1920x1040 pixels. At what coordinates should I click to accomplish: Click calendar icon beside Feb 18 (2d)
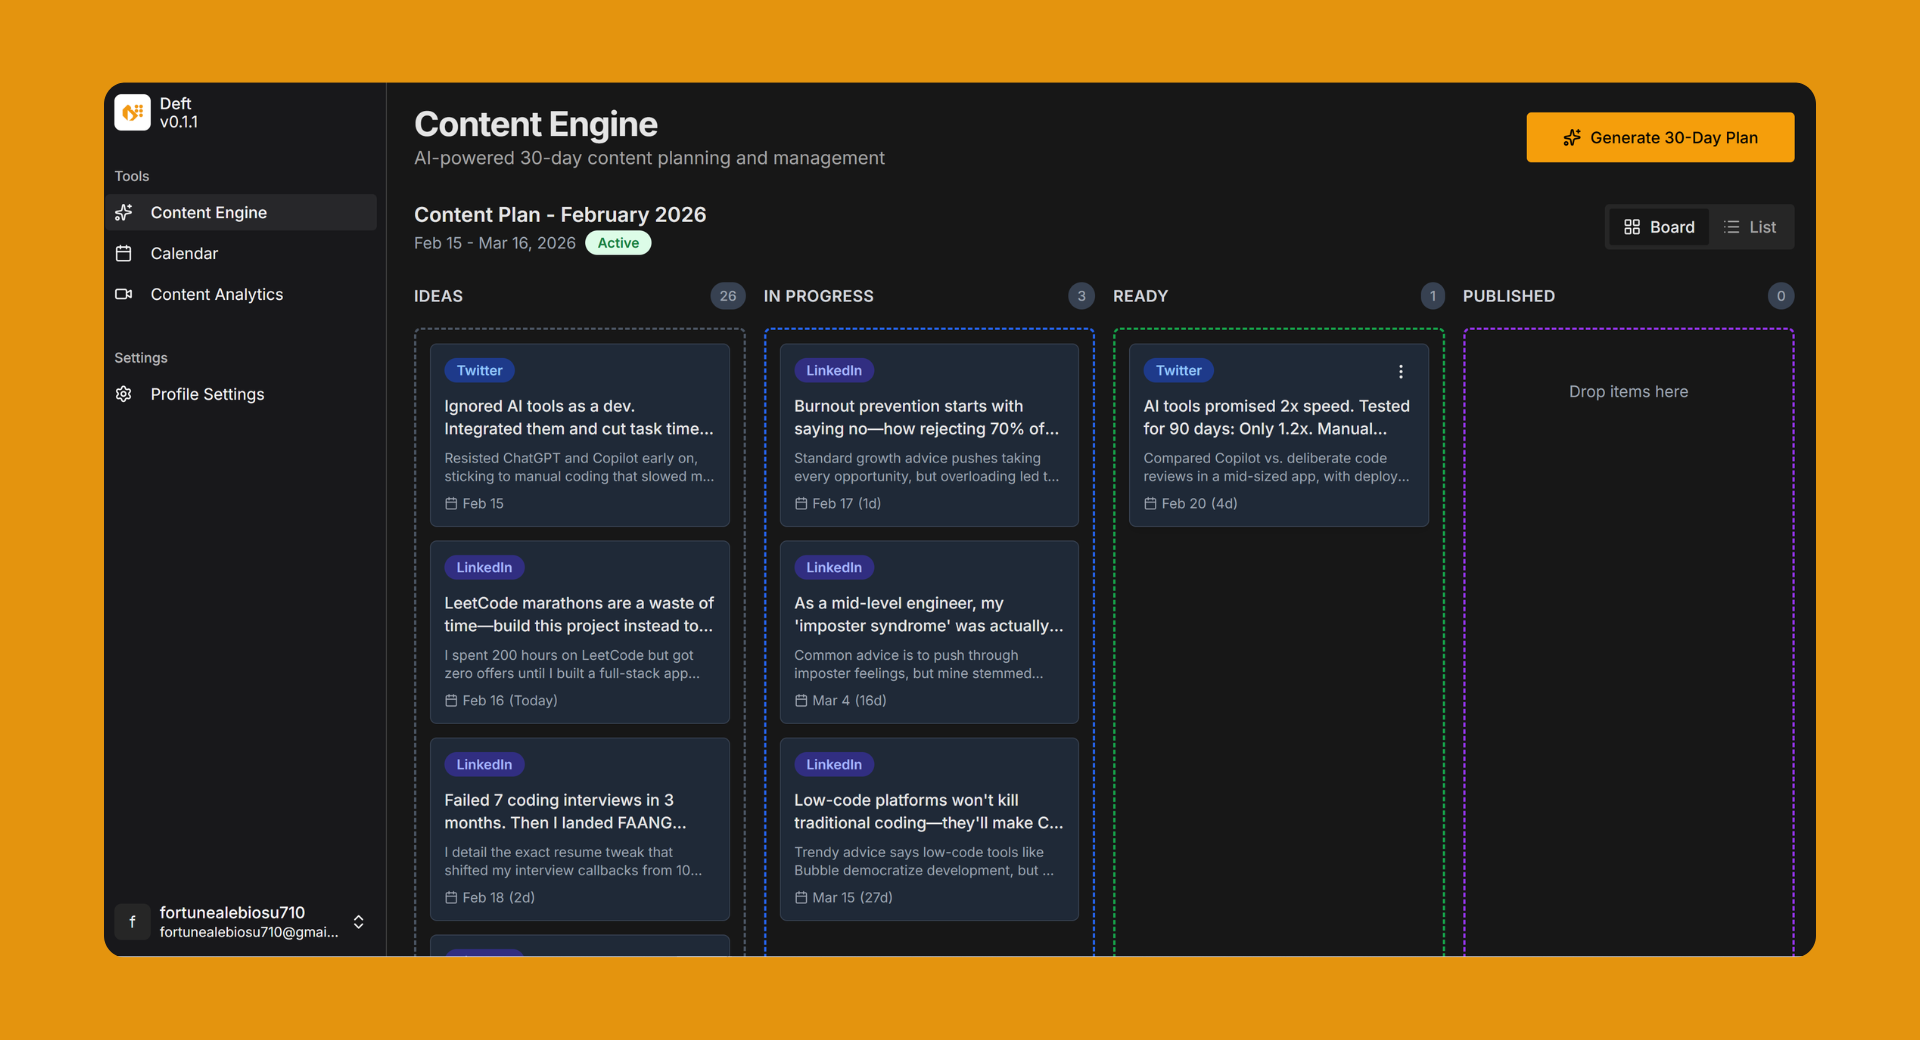coord(451,898)
